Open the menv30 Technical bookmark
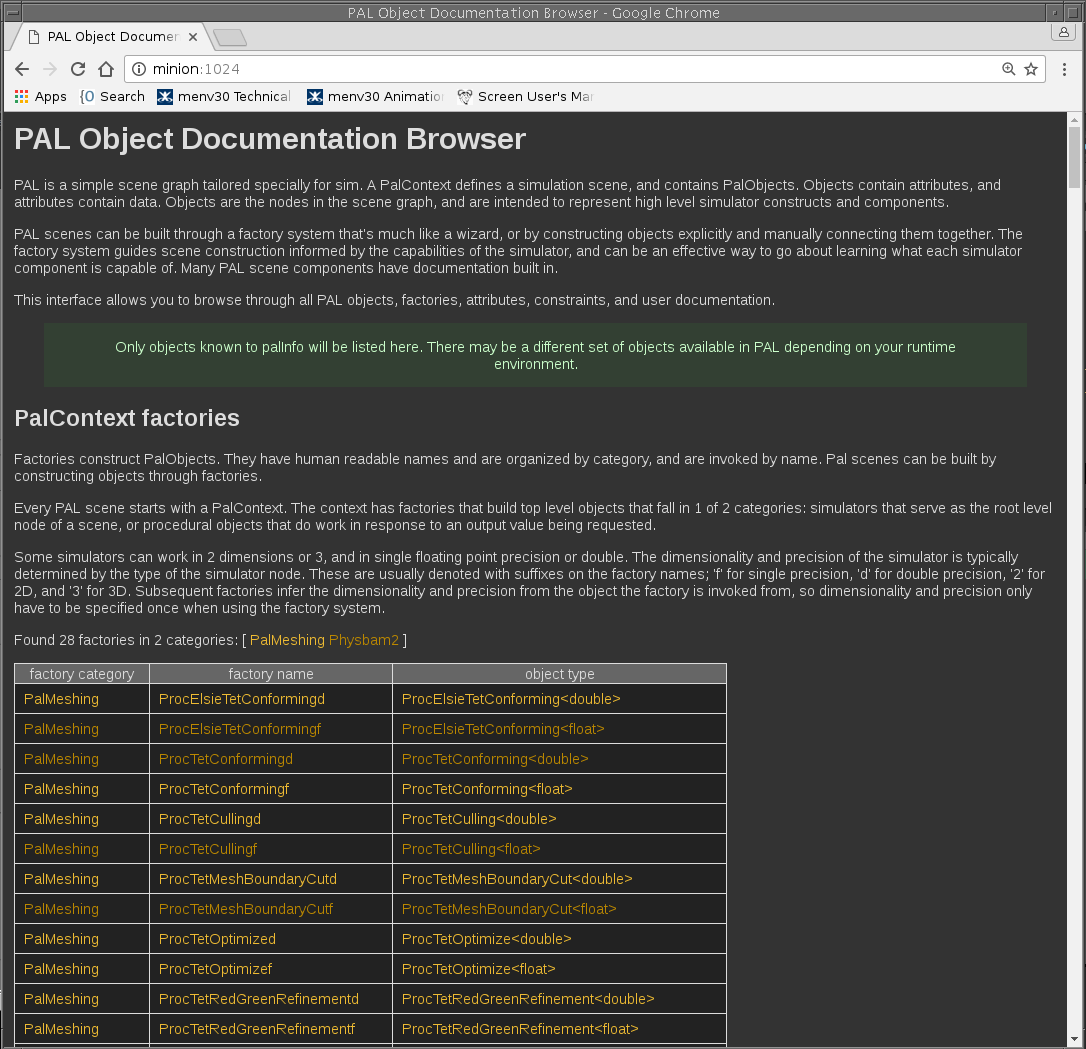The height and width of the screenshot is (1049, 1086). [224, 97]
